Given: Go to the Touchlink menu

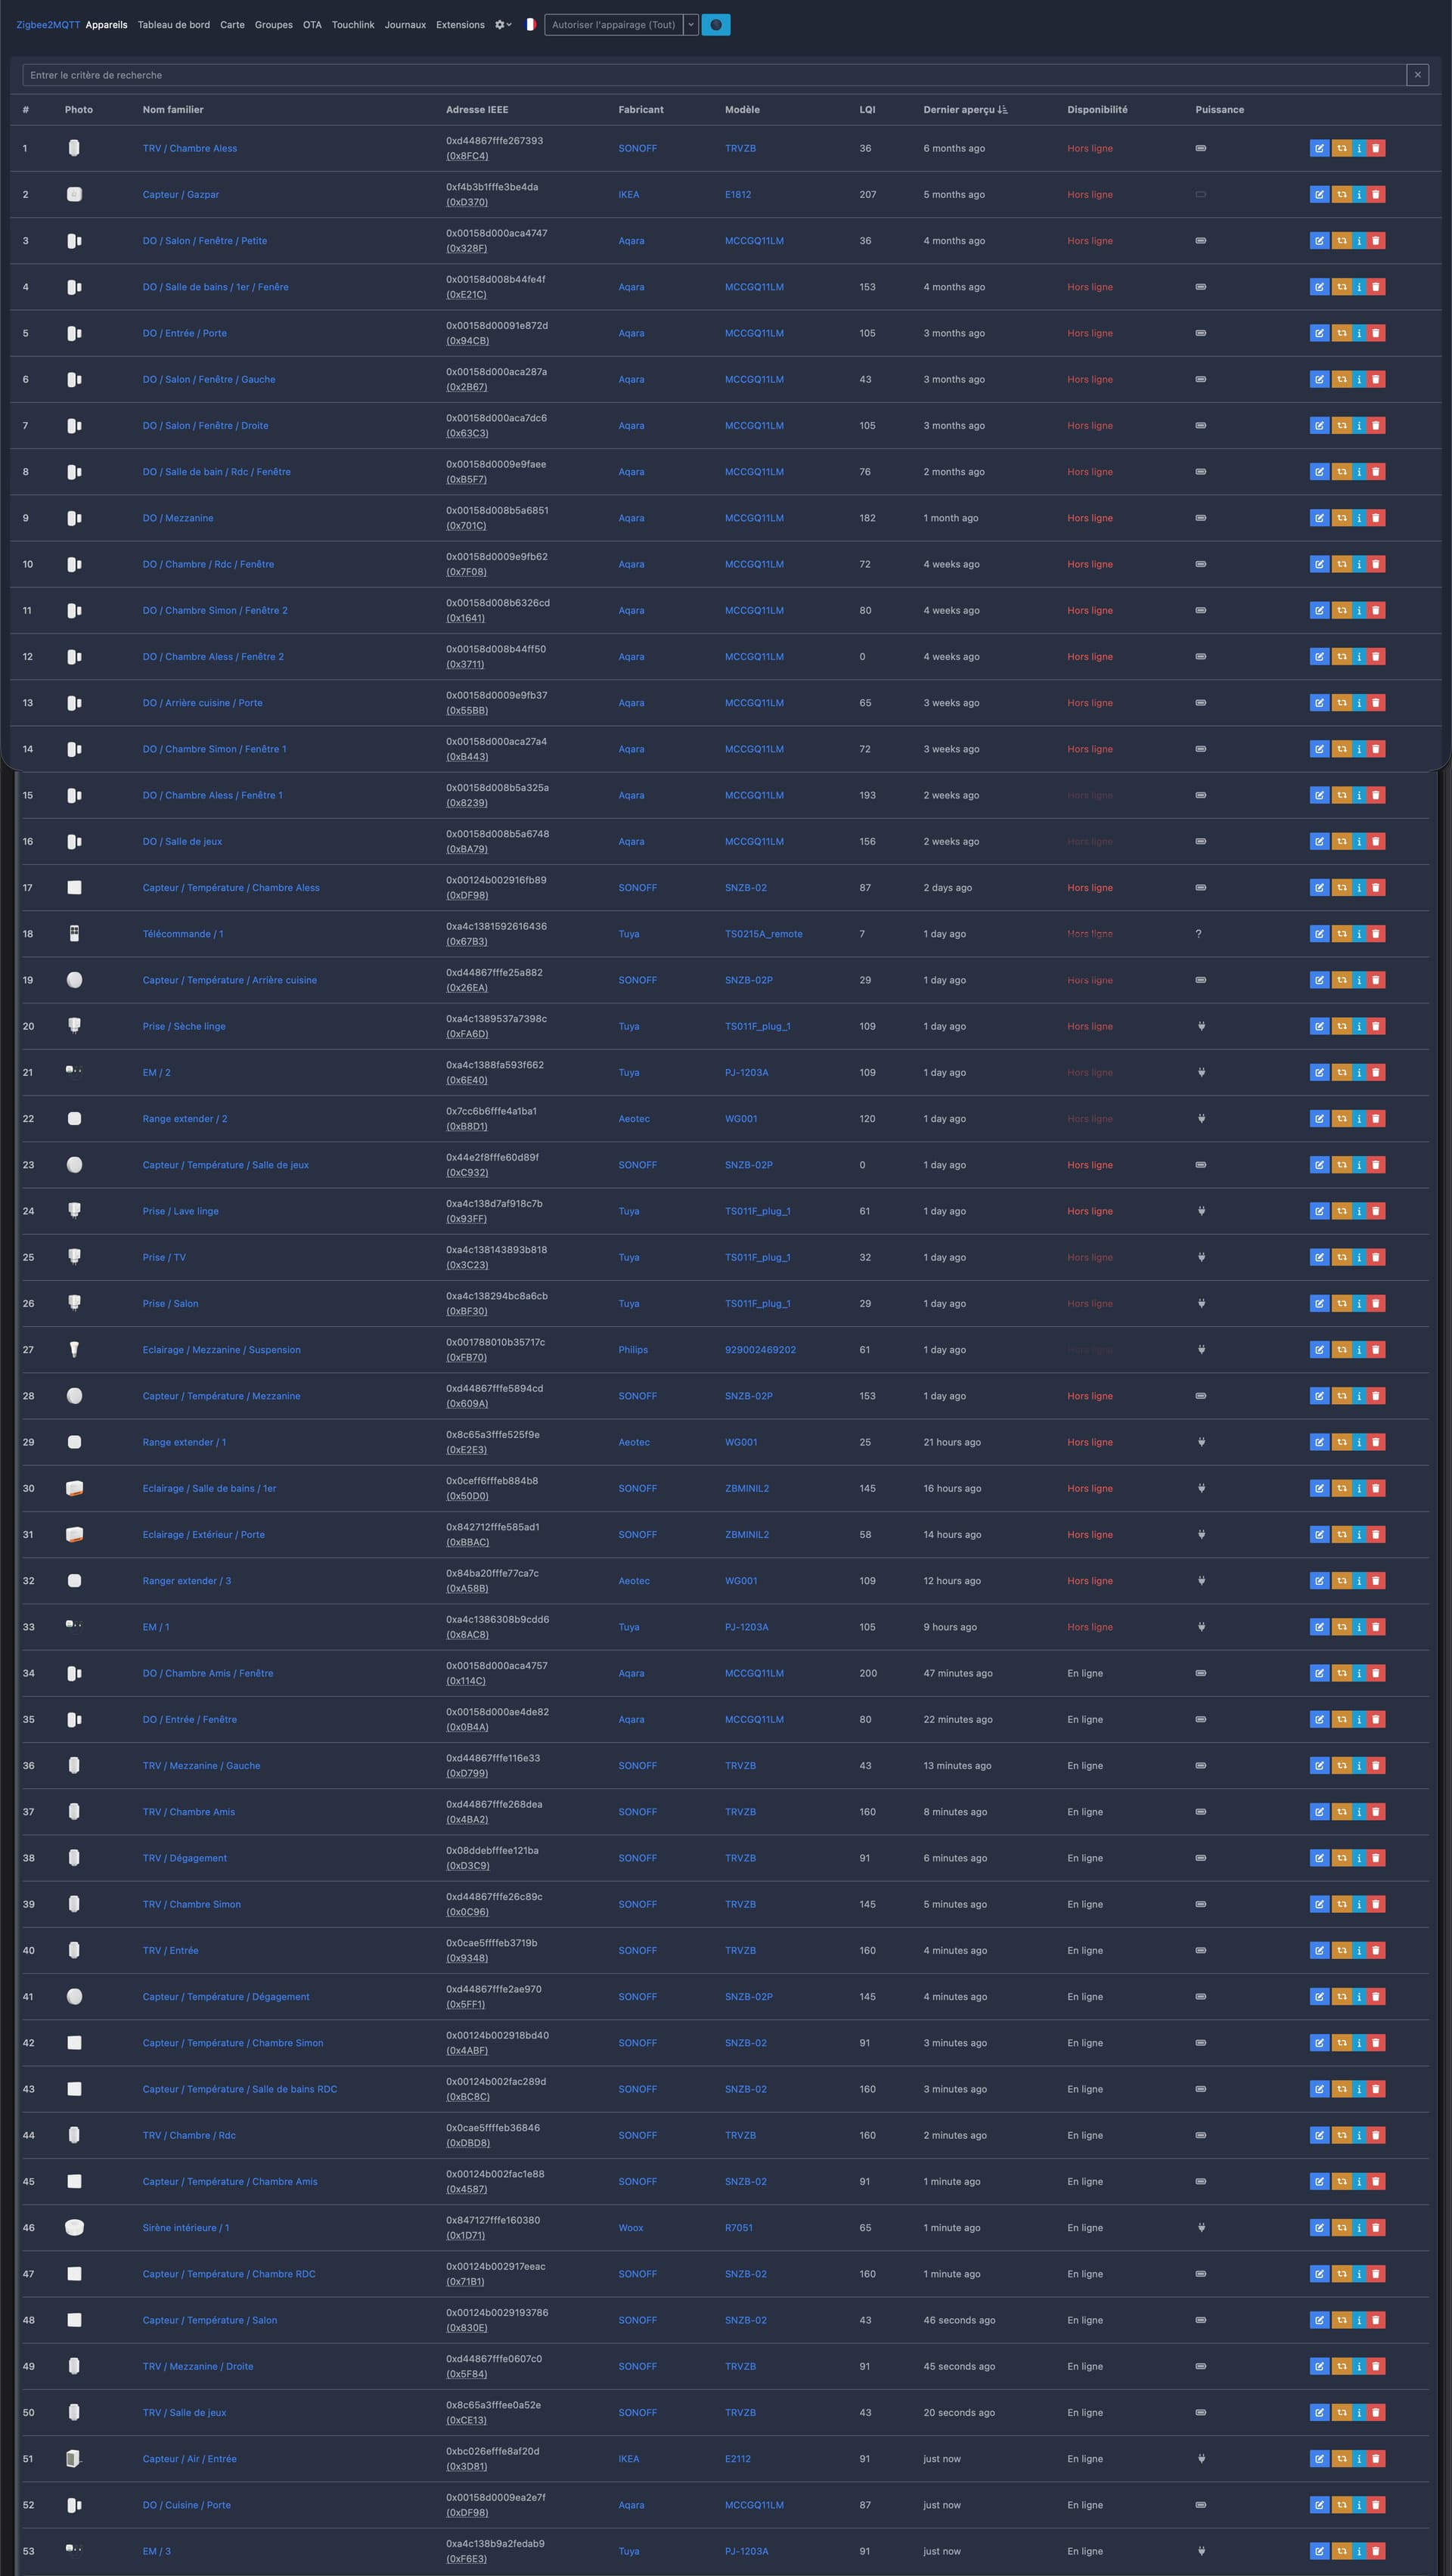Looking at the screenshot, I should coord(353,25).
